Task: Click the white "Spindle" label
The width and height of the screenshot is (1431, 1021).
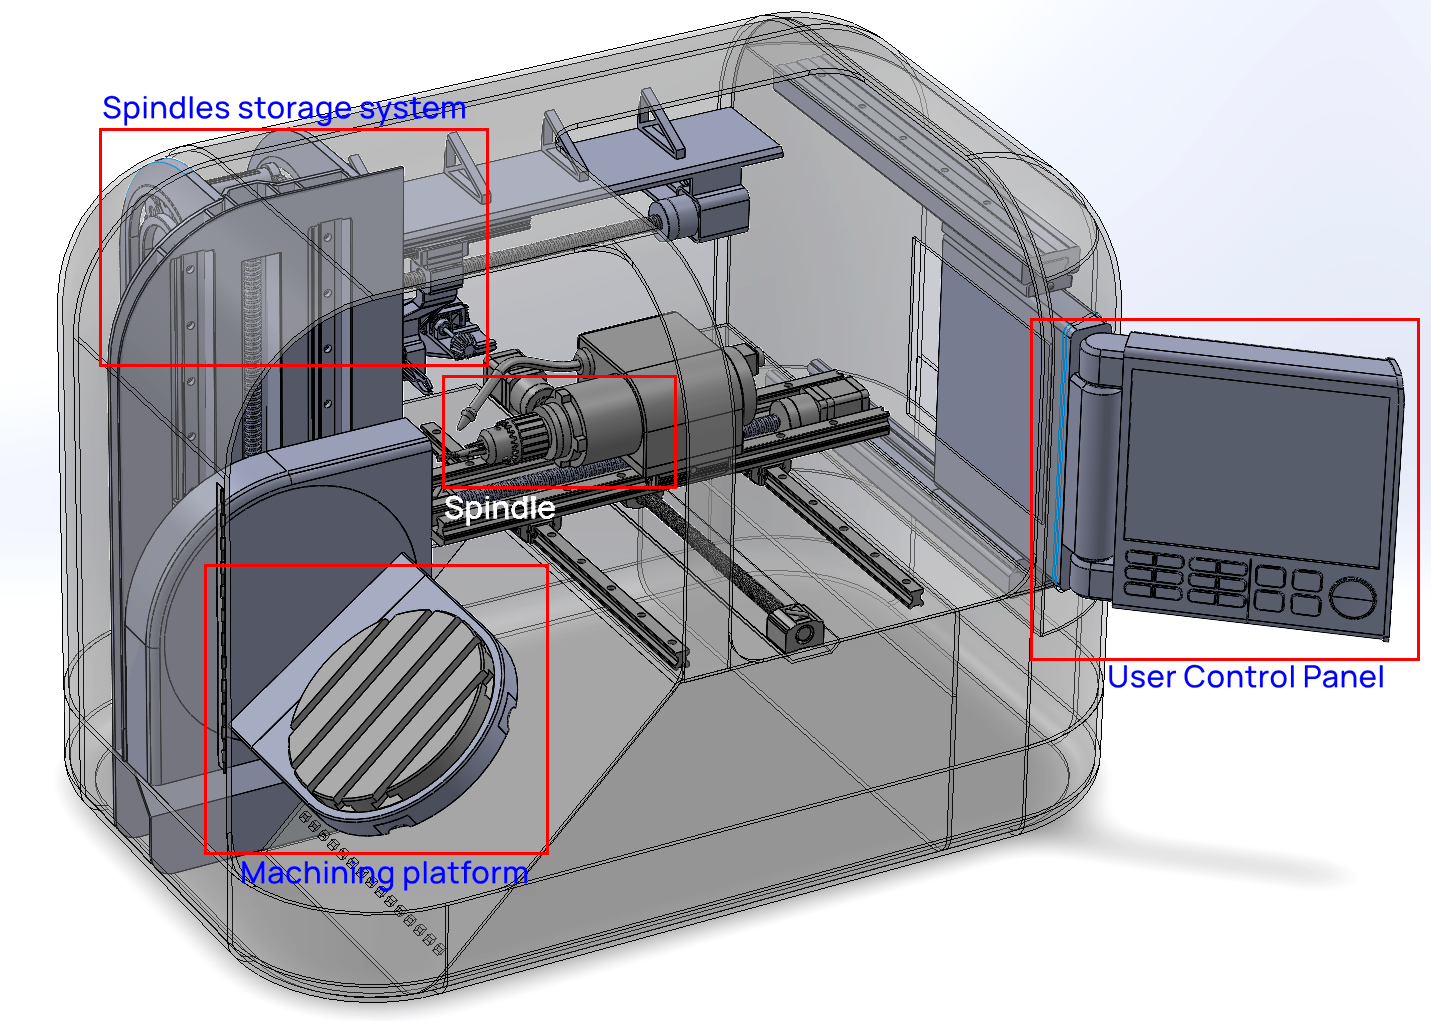Action: (499, 508)
